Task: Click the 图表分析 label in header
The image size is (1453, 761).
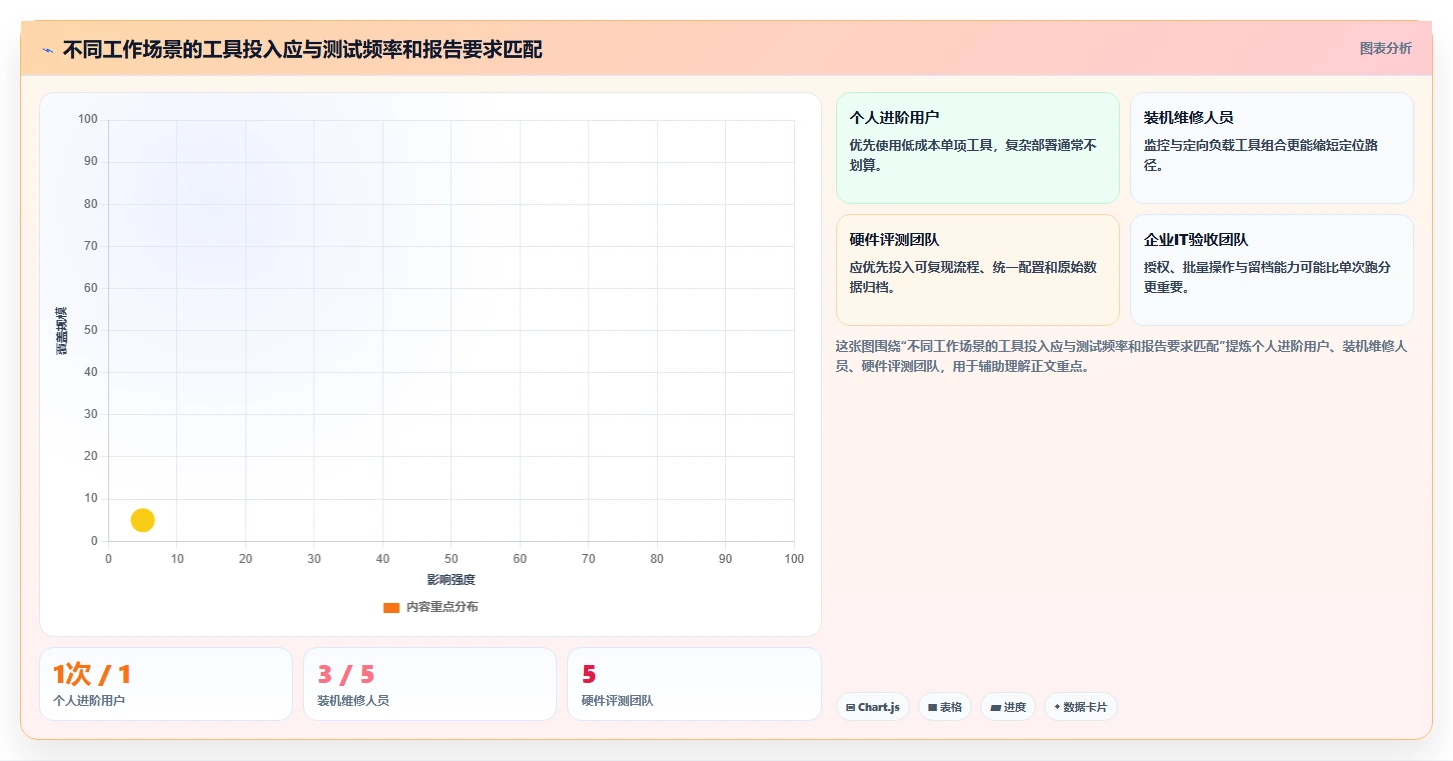Action: (x=1385, y=48)
